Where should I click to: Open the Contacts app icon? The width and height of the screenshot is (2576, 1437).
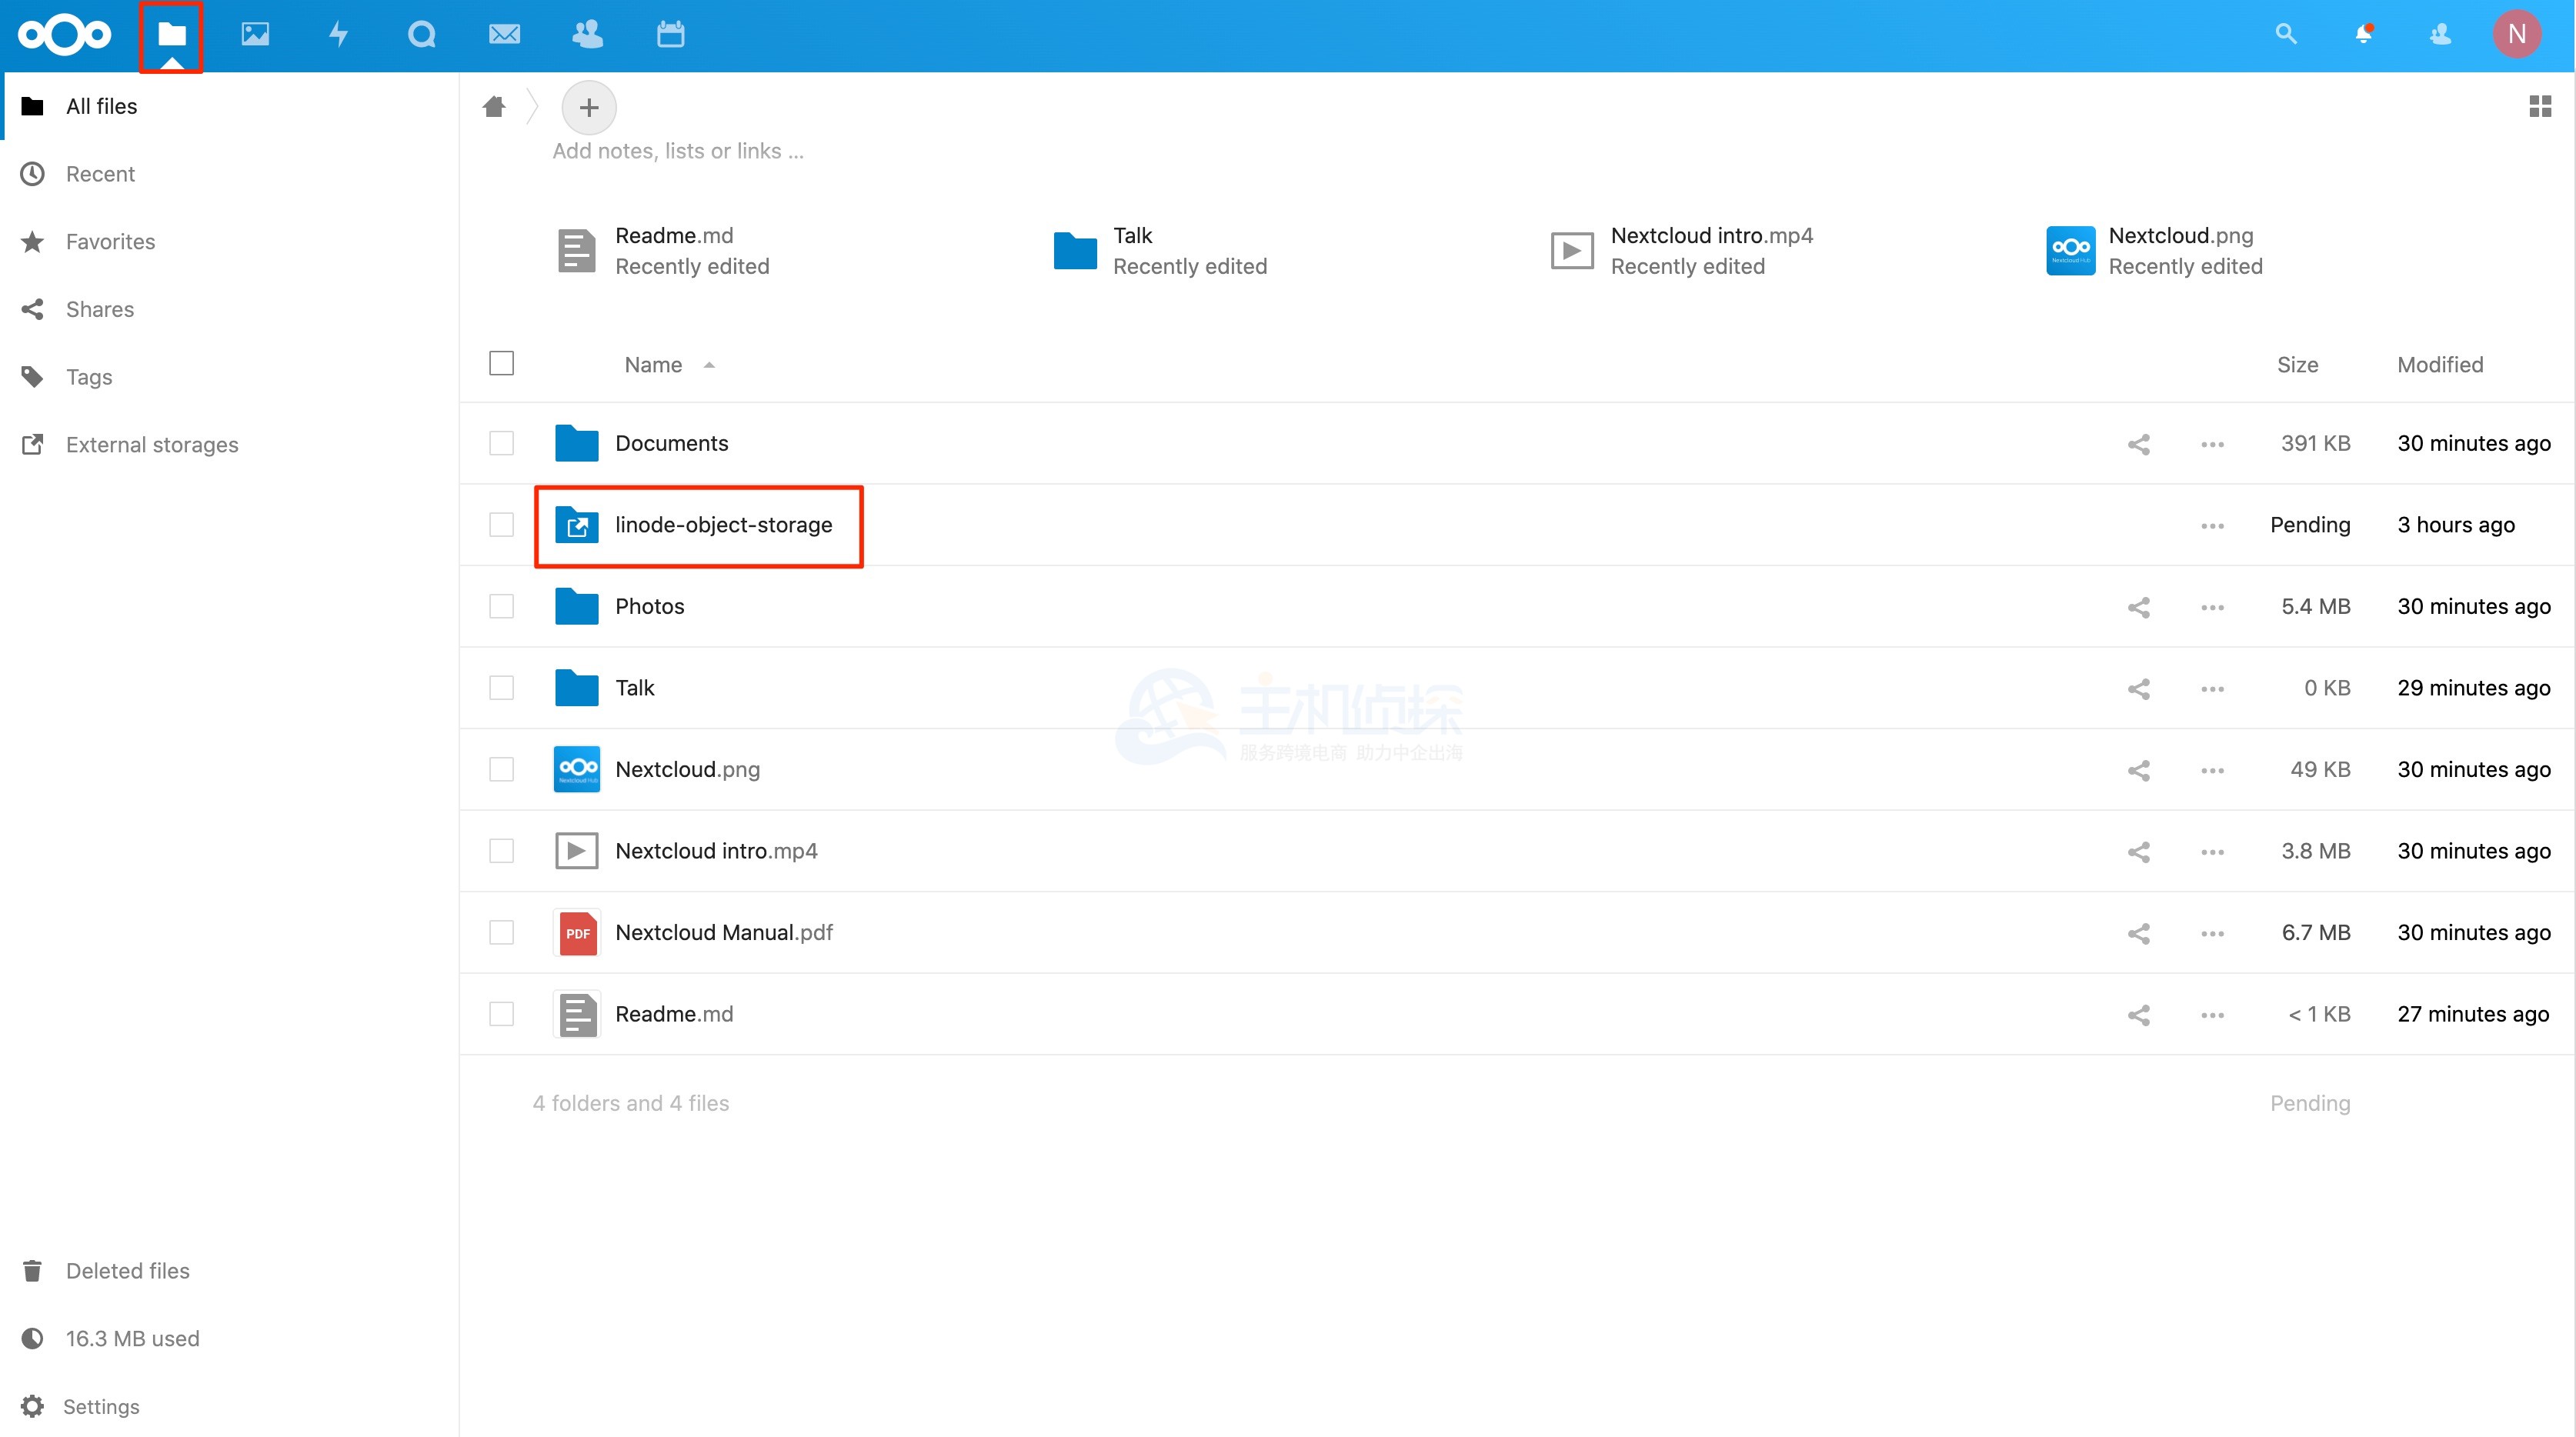(587, 35)
